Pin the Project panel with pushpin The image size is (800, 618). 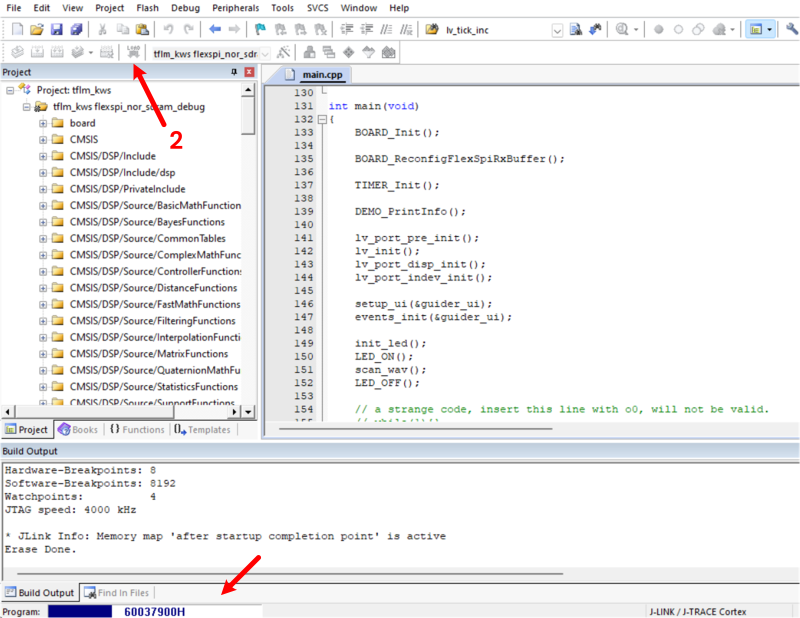pos(235,72)
